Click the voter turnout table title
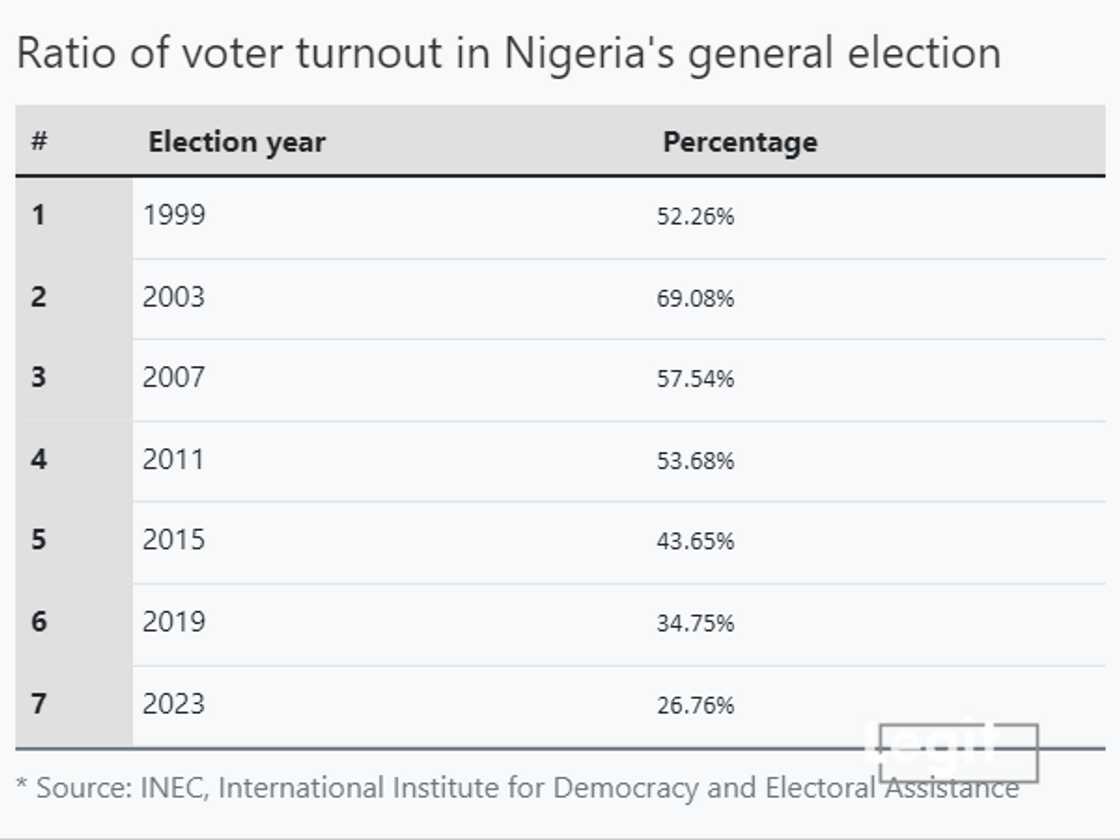Screen dimensions: 1120x840 (x=508, y=53)
